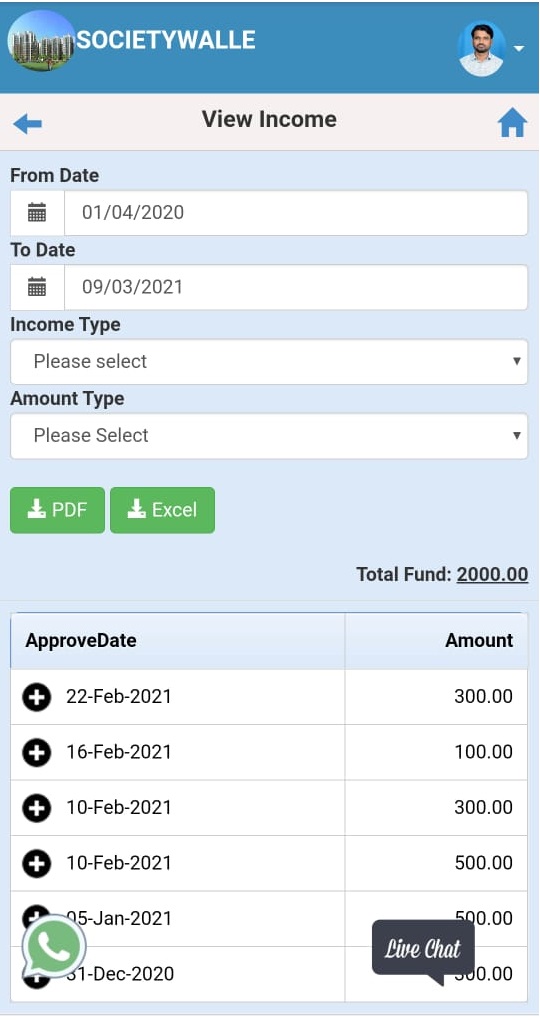The height and width of the screenshot is (1020, 540).
Task: Open the Income Type dropdown
Action: point(269,361)
